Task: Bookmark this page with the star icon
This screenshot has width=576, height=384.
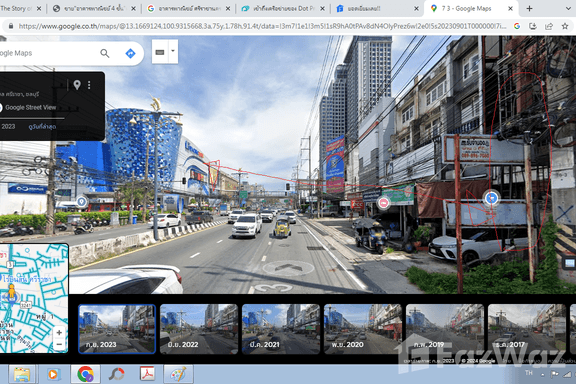Action: click(565, 26)
